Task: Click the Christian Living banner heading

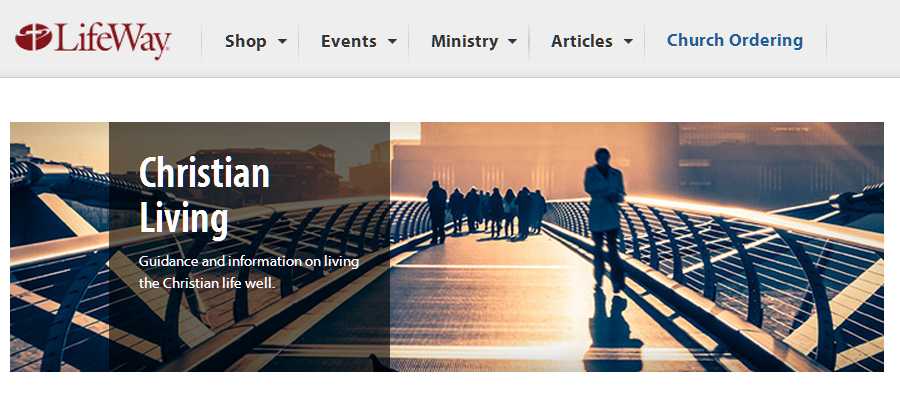Action: [x=204, y=195]
